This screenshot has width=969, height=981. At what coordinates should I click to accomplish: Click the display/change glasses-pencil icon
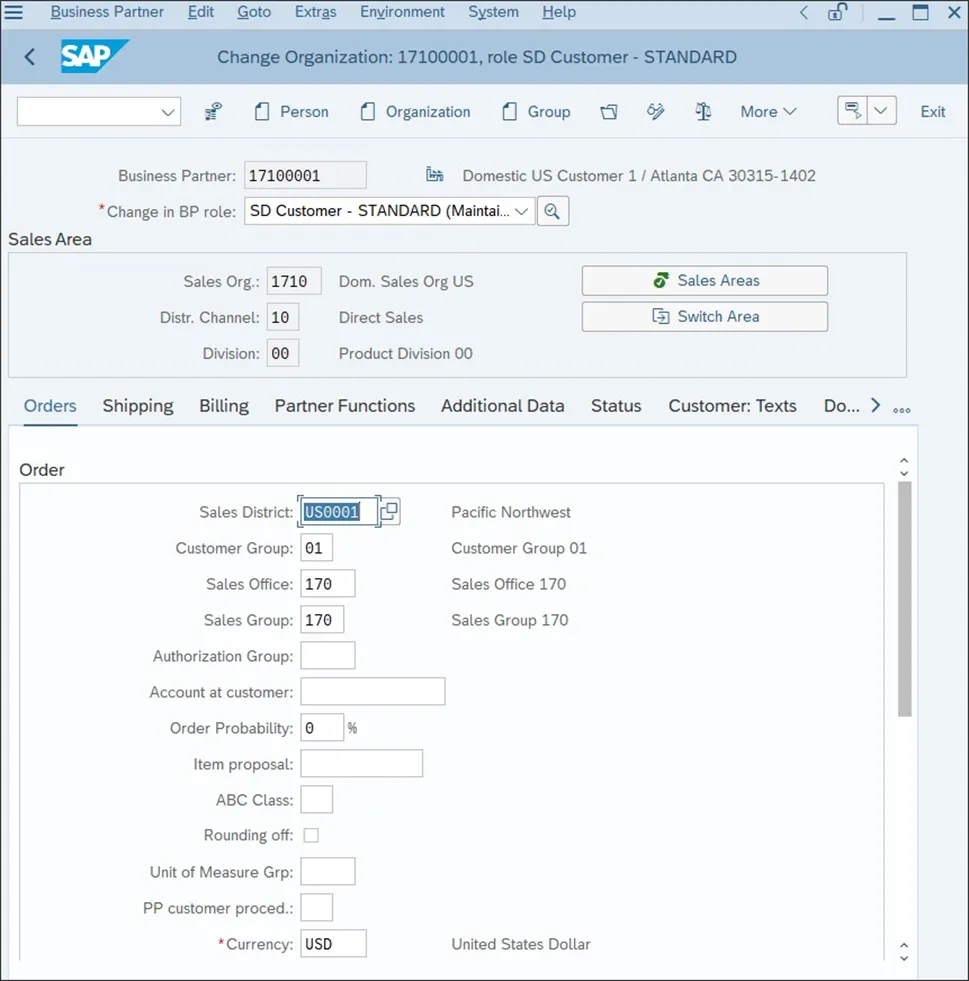click(x=656, y=111)
